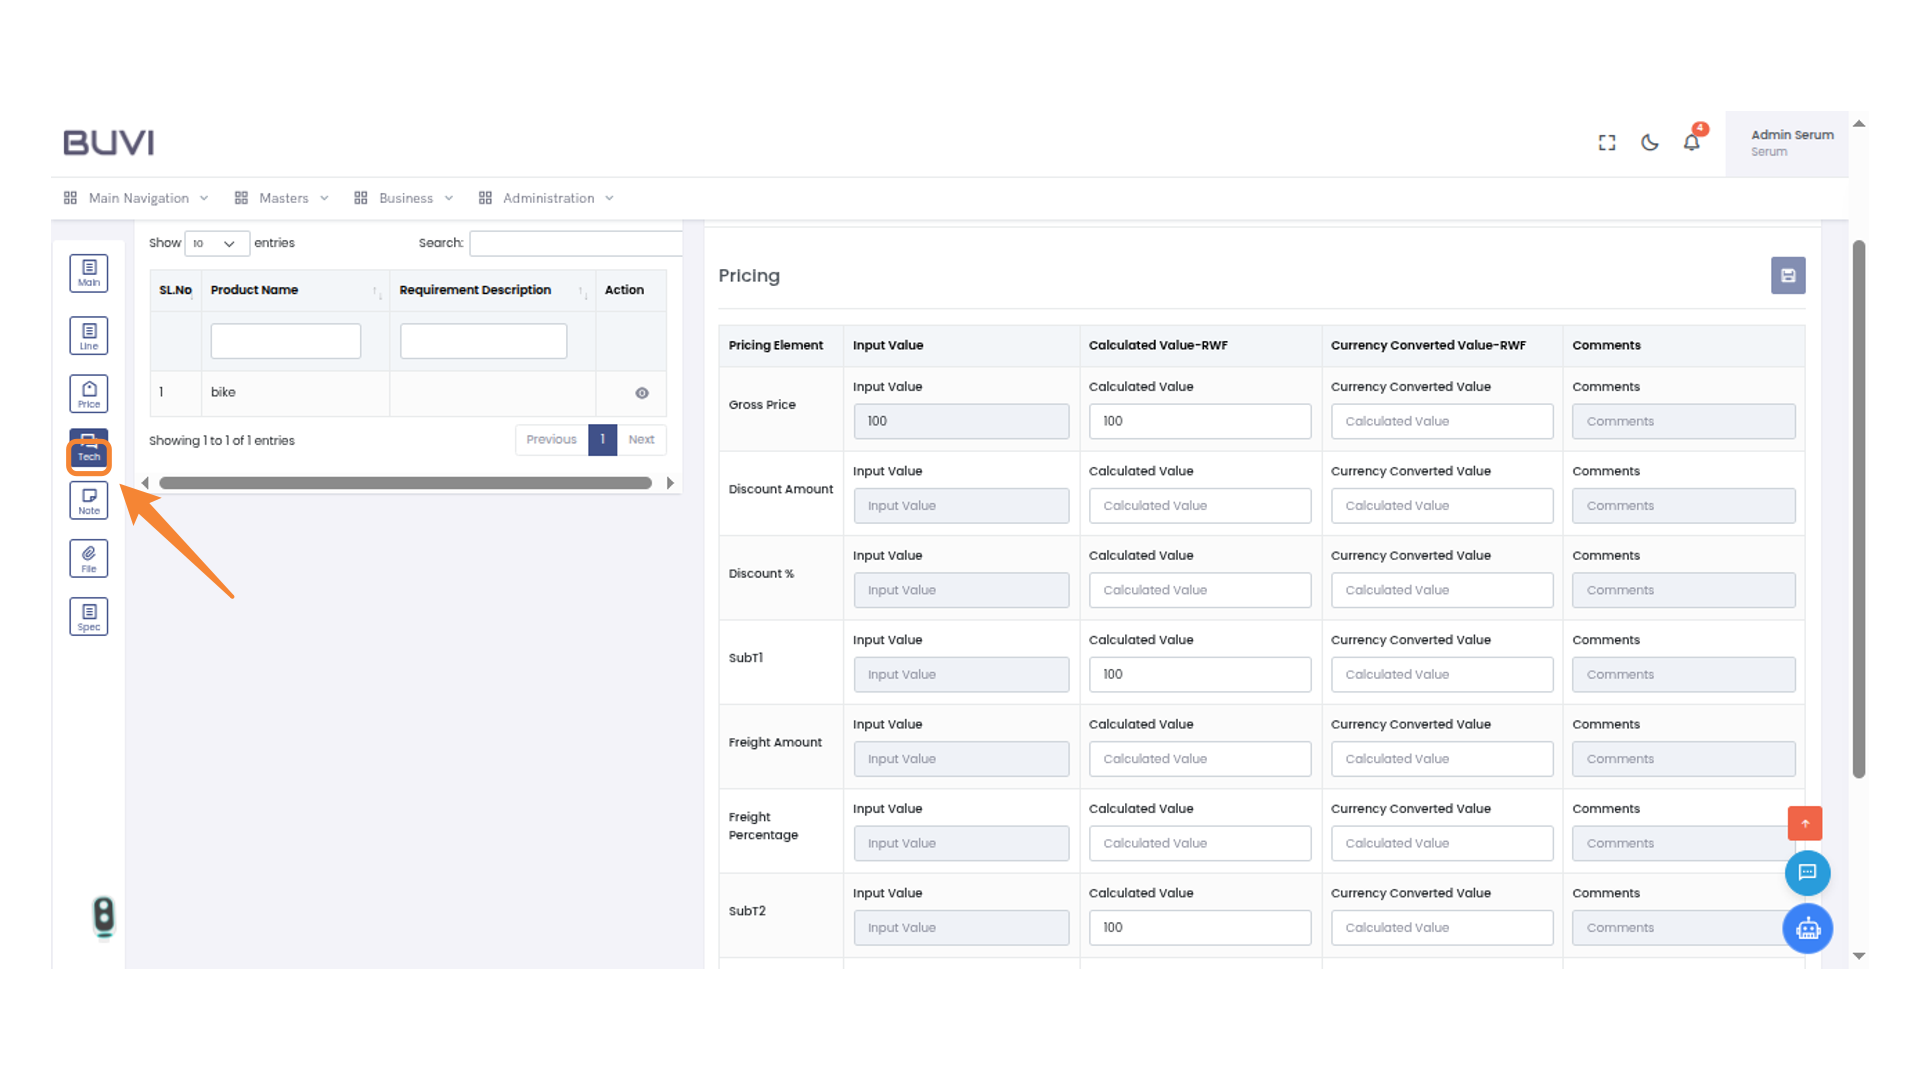View the bike row eye icon
1920x1080 pixels.
click(642, 393)
